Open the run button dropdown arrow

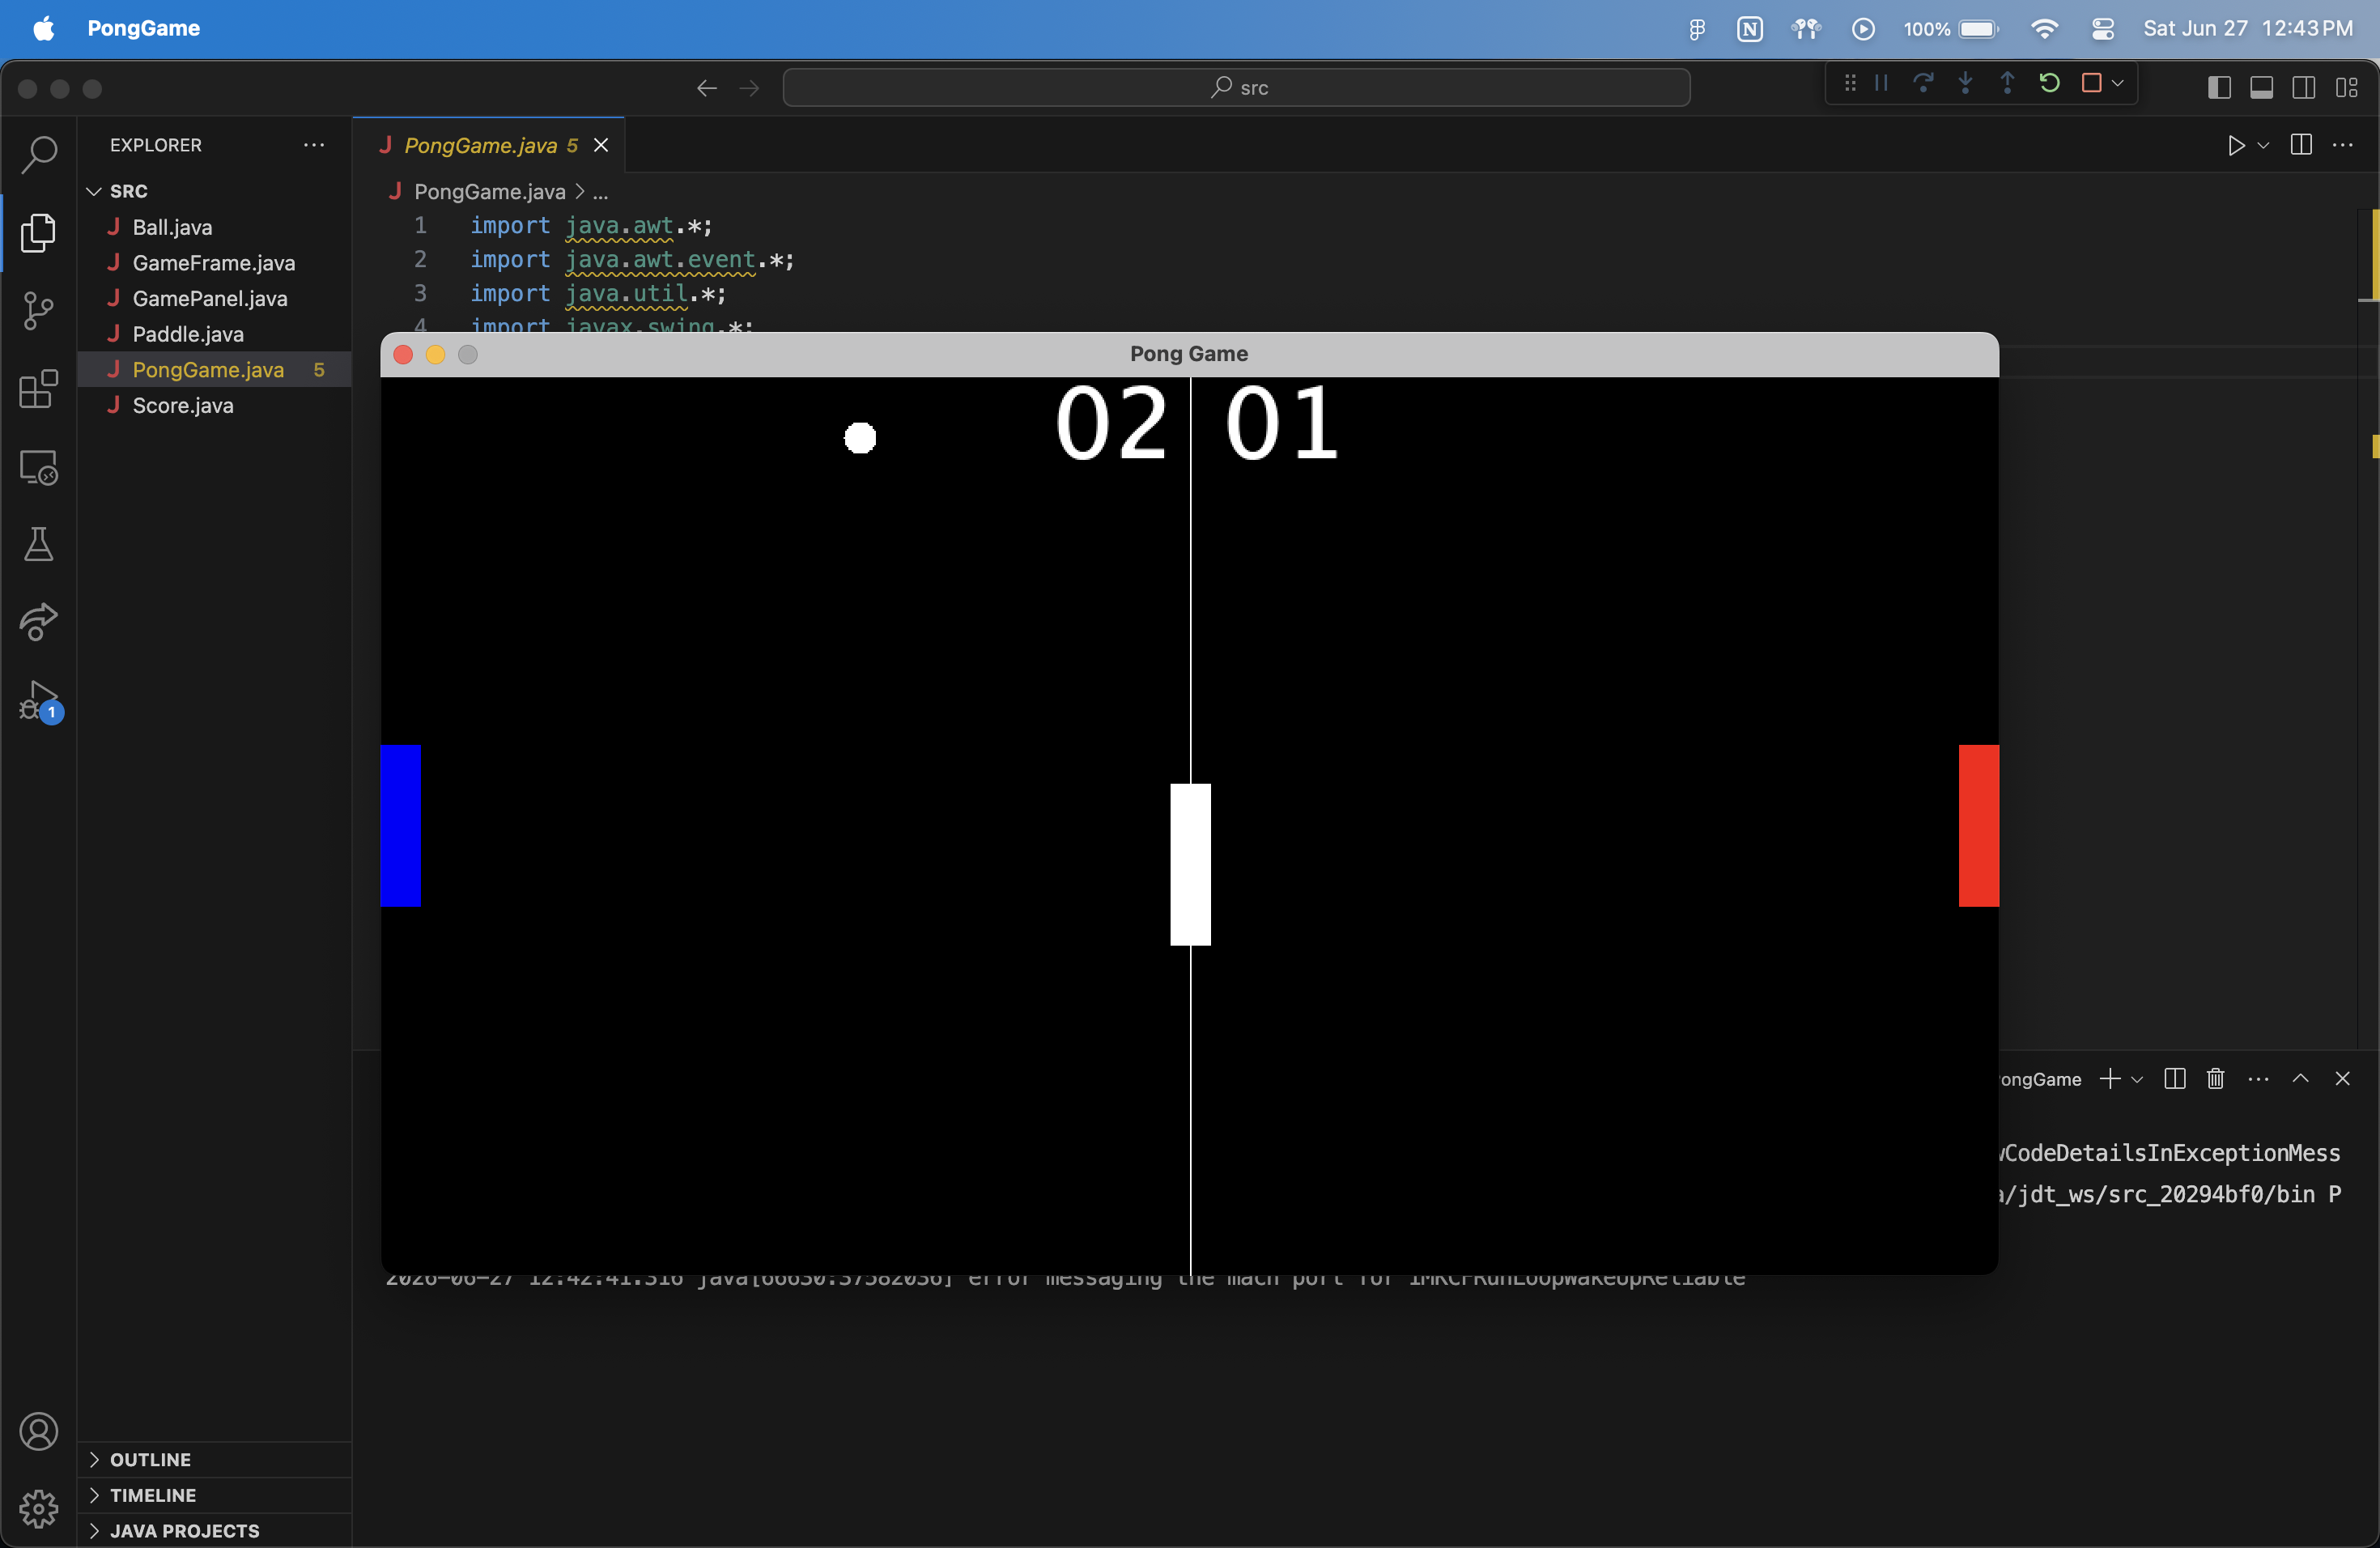[x=2263, y=146]
